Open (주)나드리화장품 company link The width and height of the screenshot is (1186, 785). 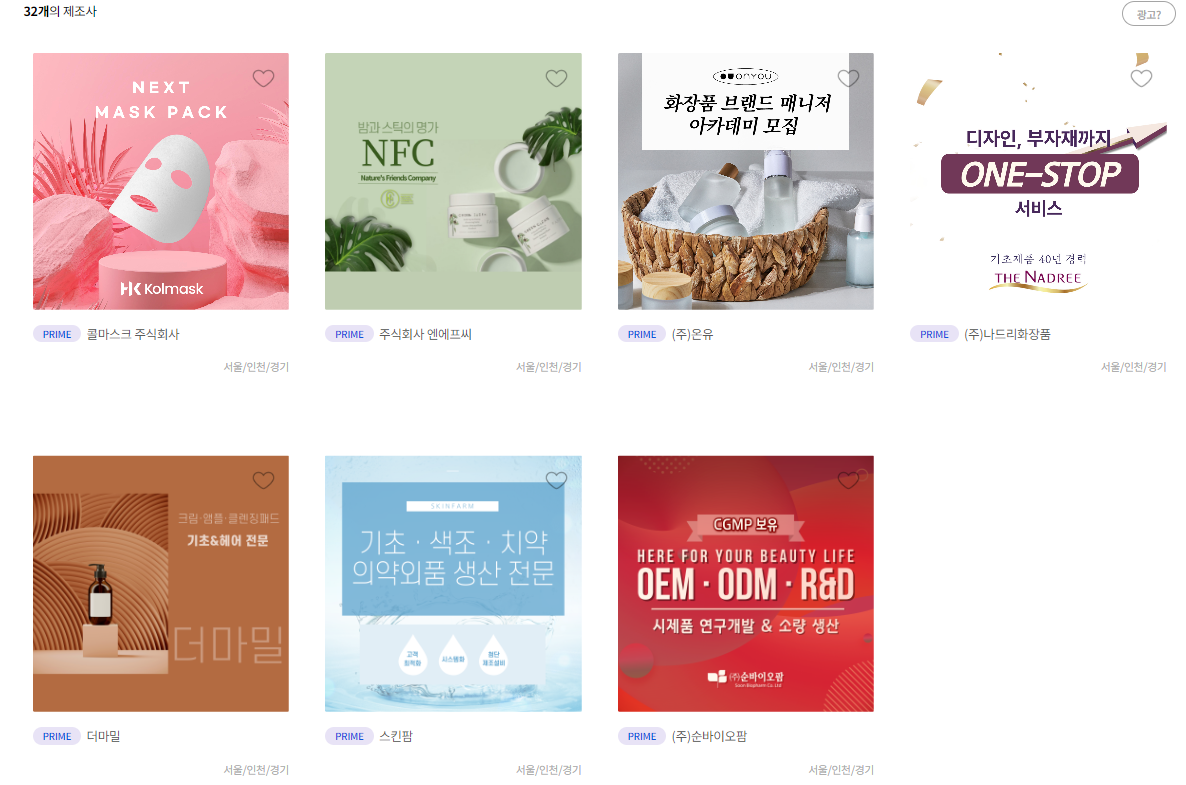point(1007,334)
